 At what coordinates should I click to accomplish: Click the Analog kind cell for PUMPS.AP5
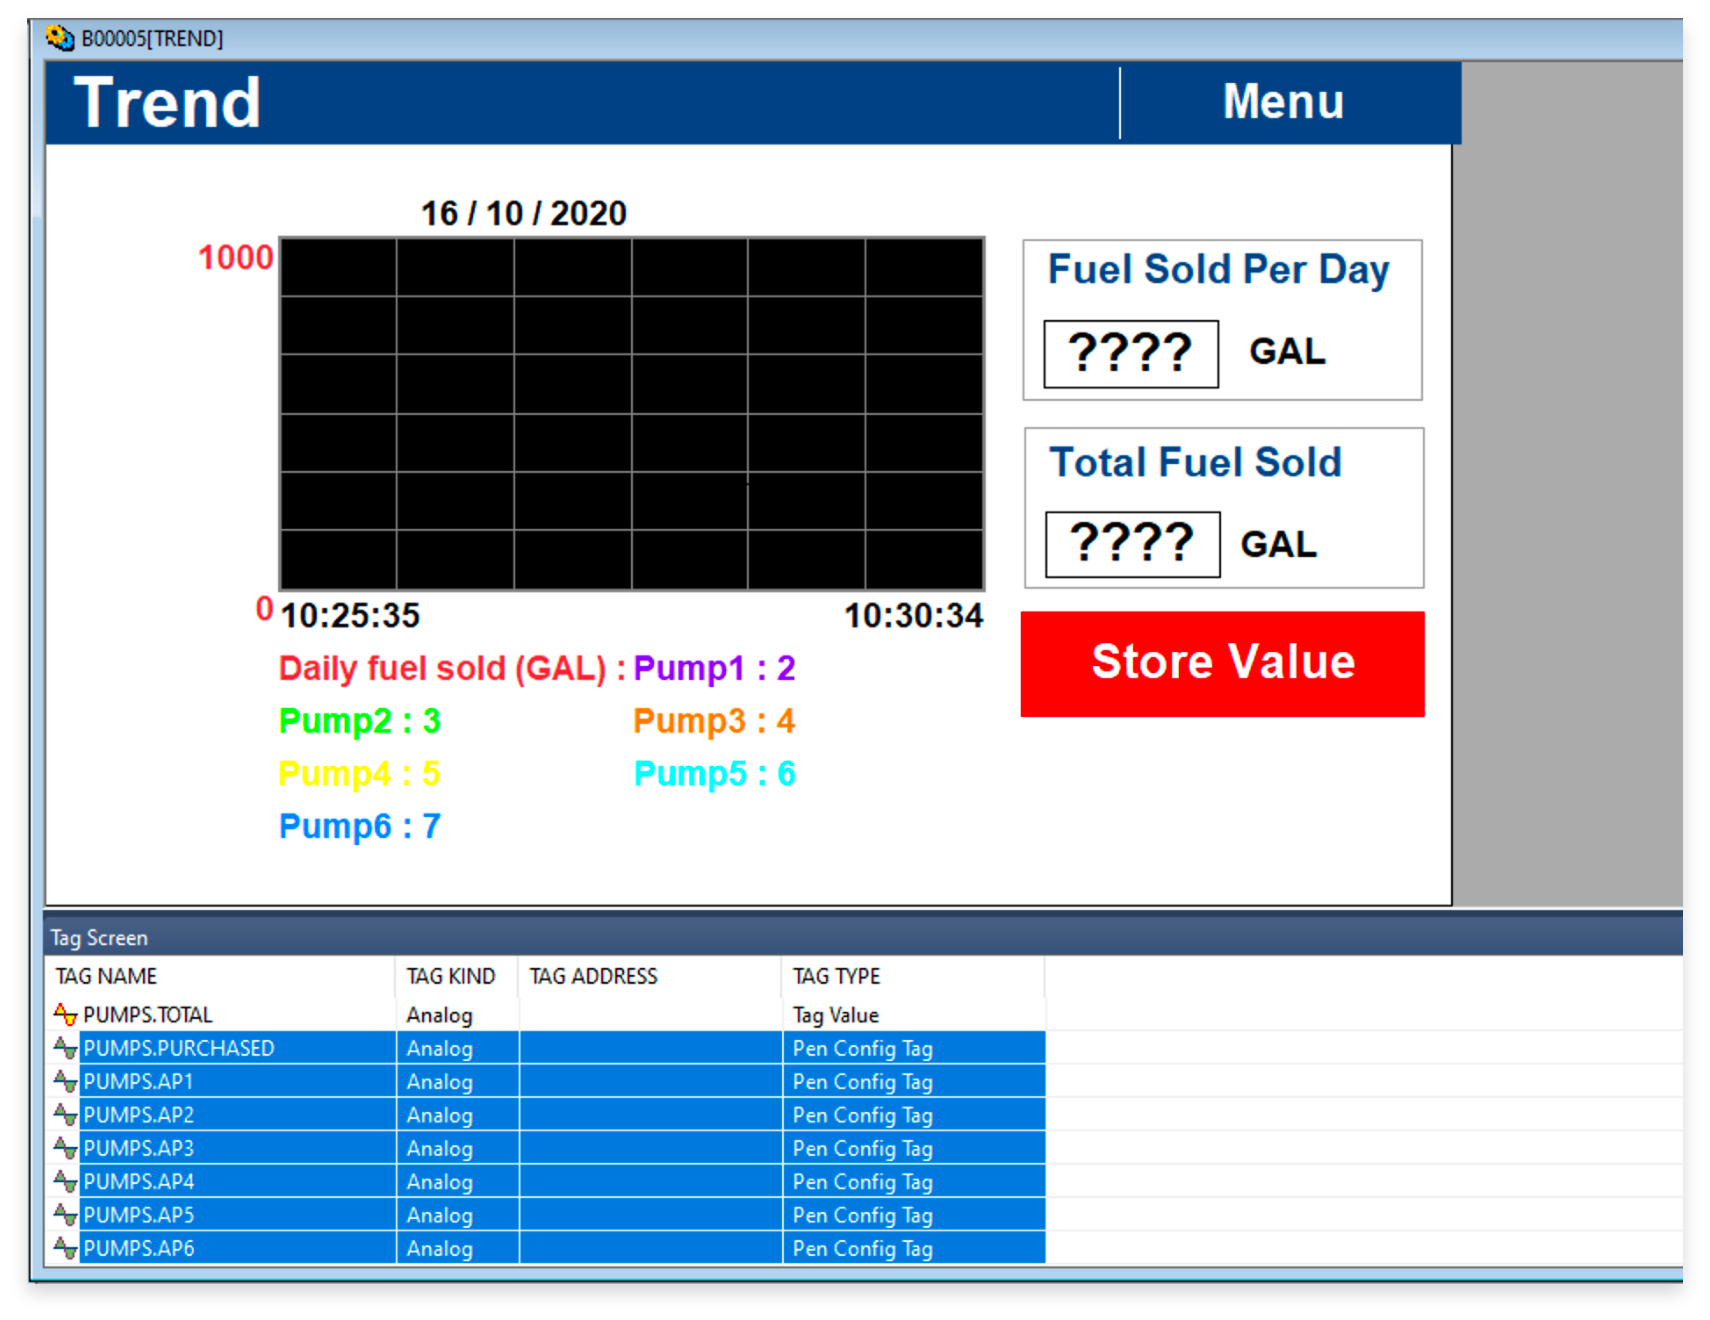pyautogui.click(x=457, y=1215)
